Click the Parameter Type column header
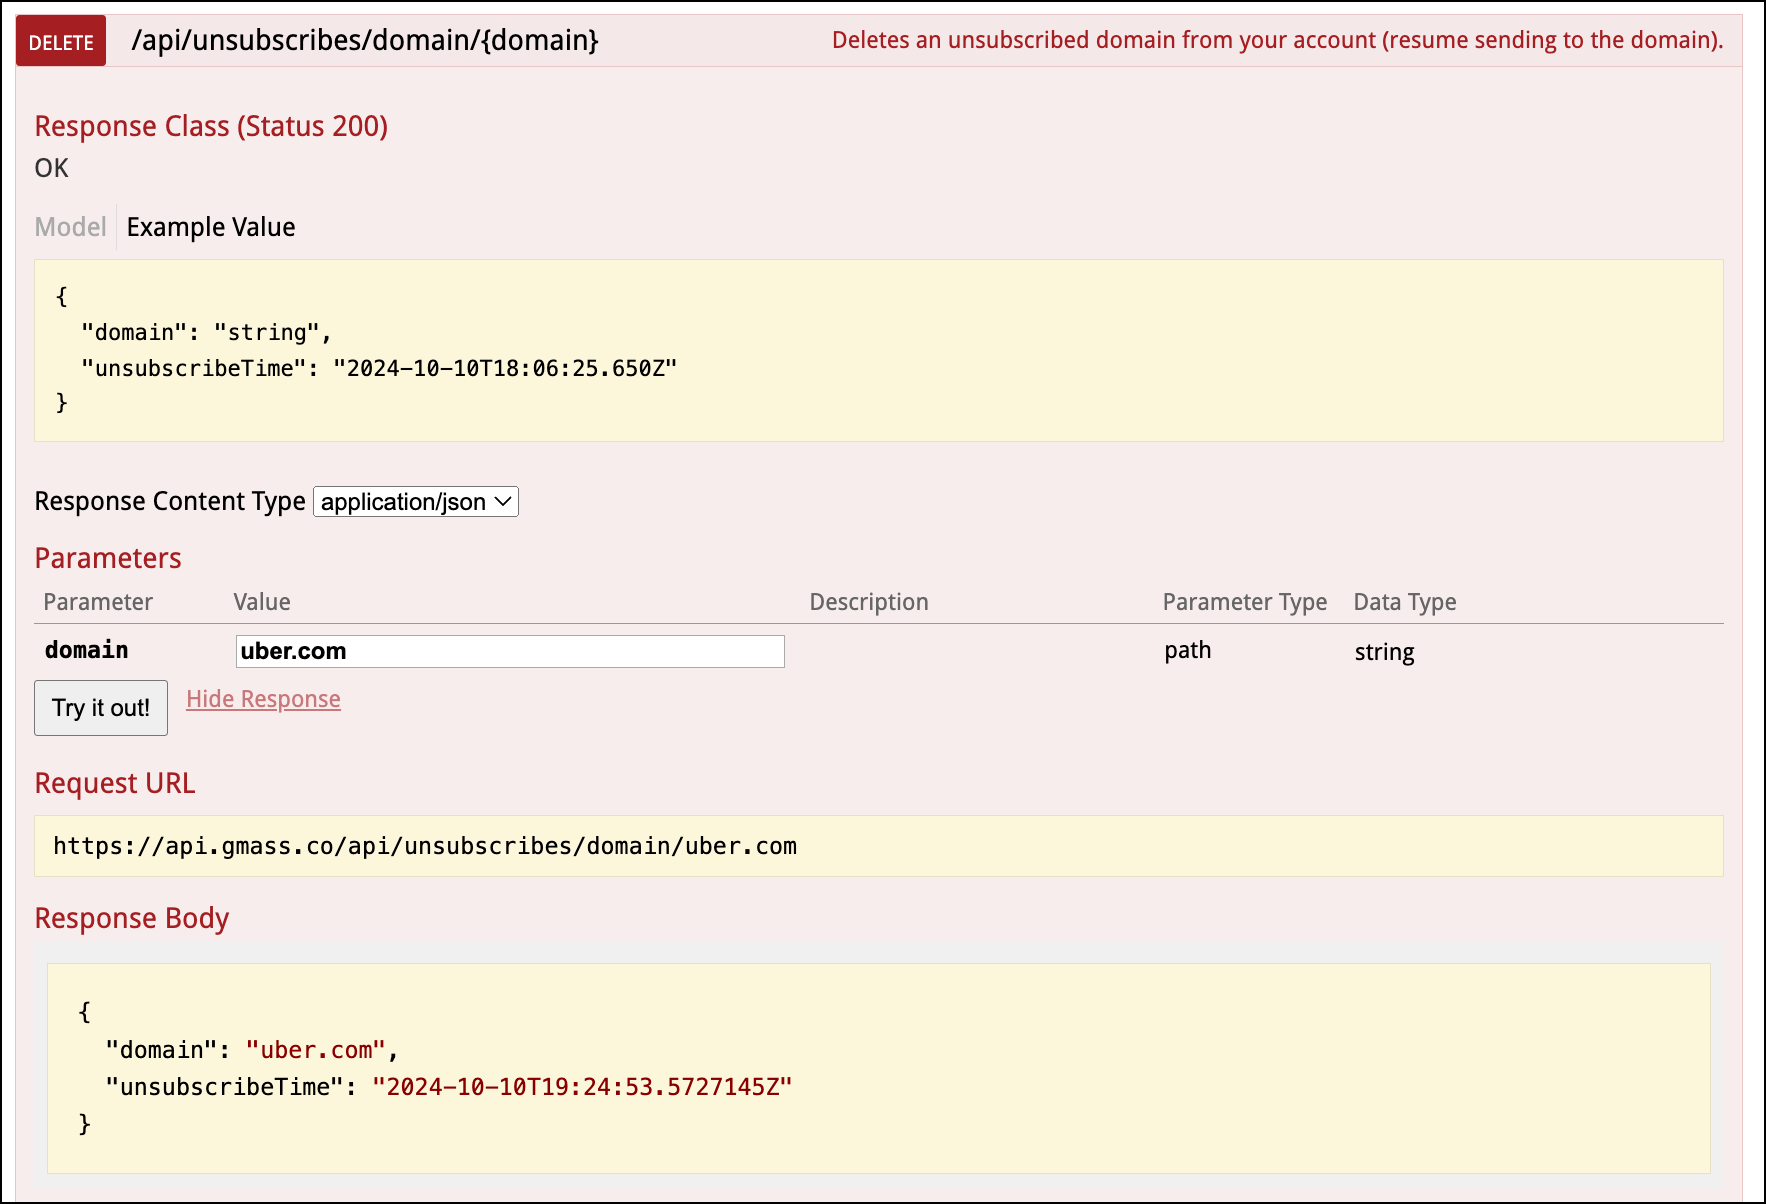Viewport: 1766px width, 1204px height. (x=1244, y=602)
